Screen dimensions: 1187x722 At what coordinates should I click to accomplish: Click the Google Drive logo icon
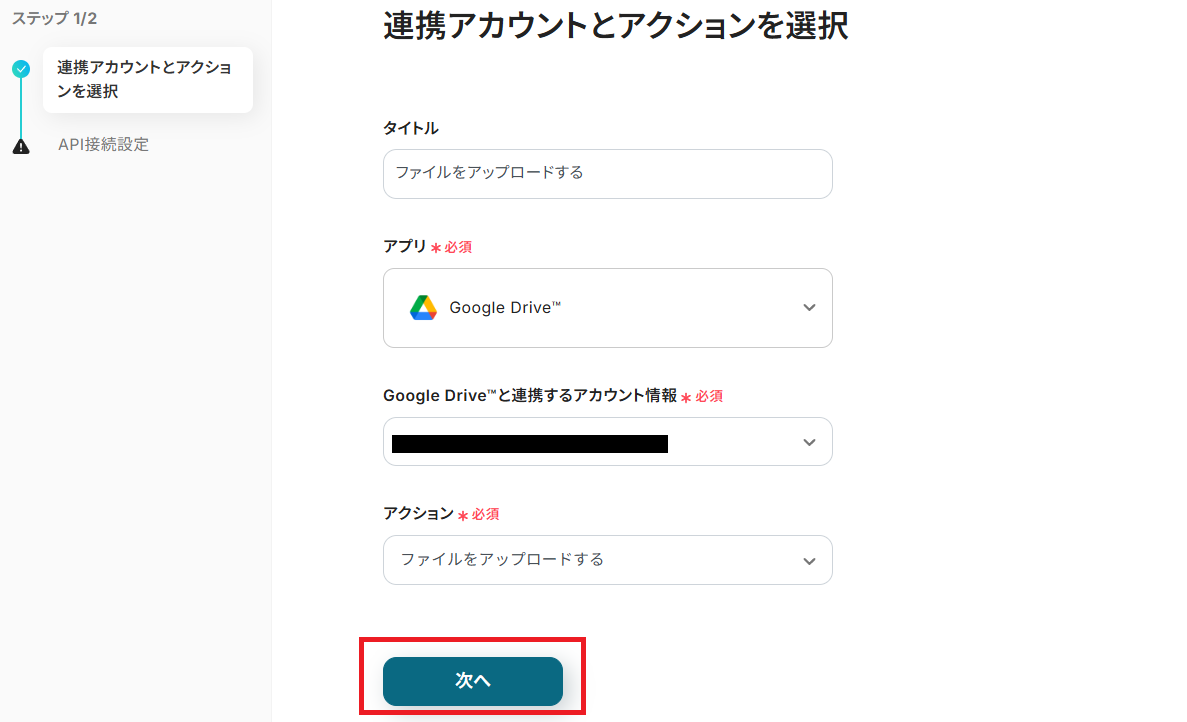[x=423, y=308]
